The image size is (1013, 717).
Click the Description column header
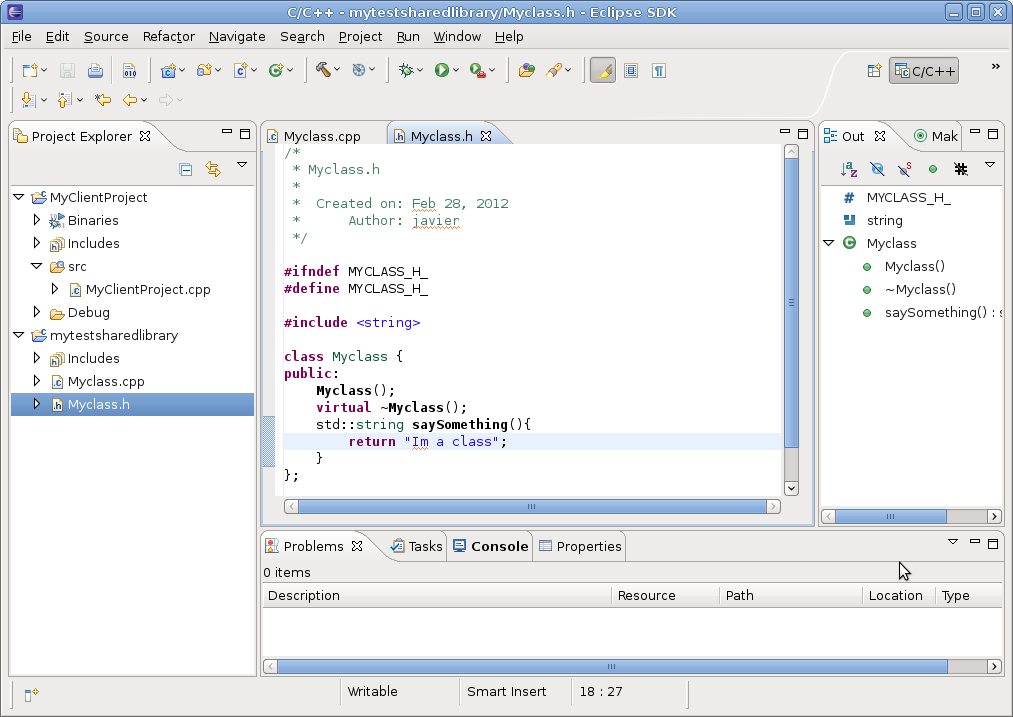pos(437,596)
